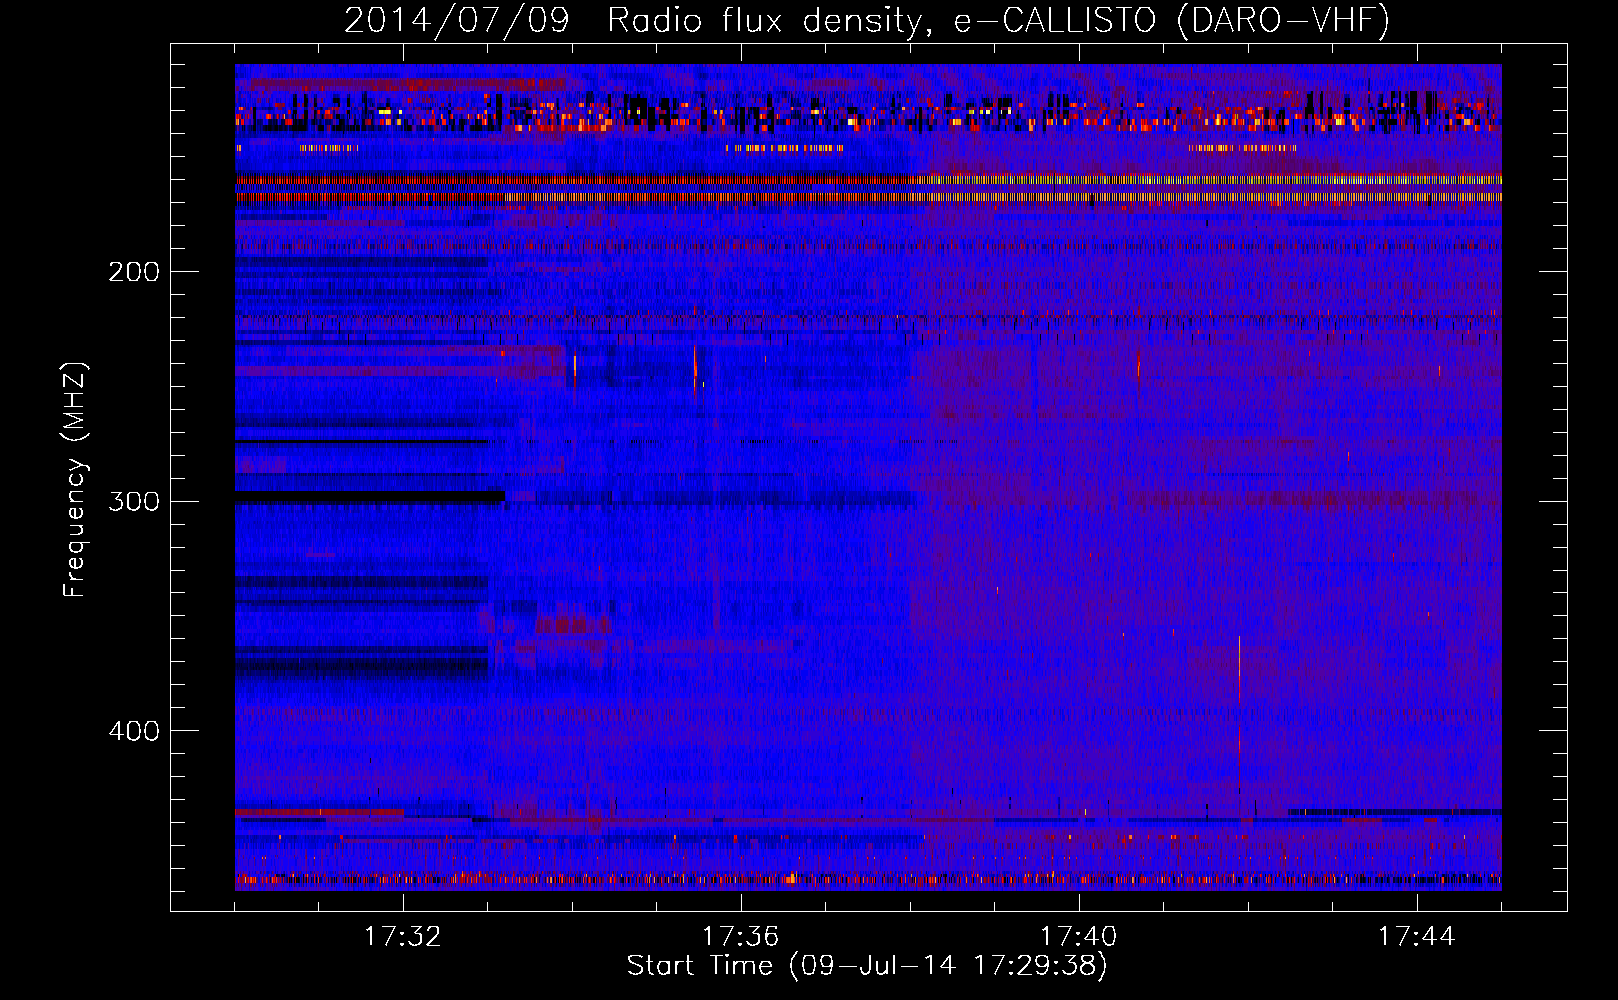Click the '300' frequency tick label
The width and height of the screenshot is (1618, 1000).
click(134, 501)
